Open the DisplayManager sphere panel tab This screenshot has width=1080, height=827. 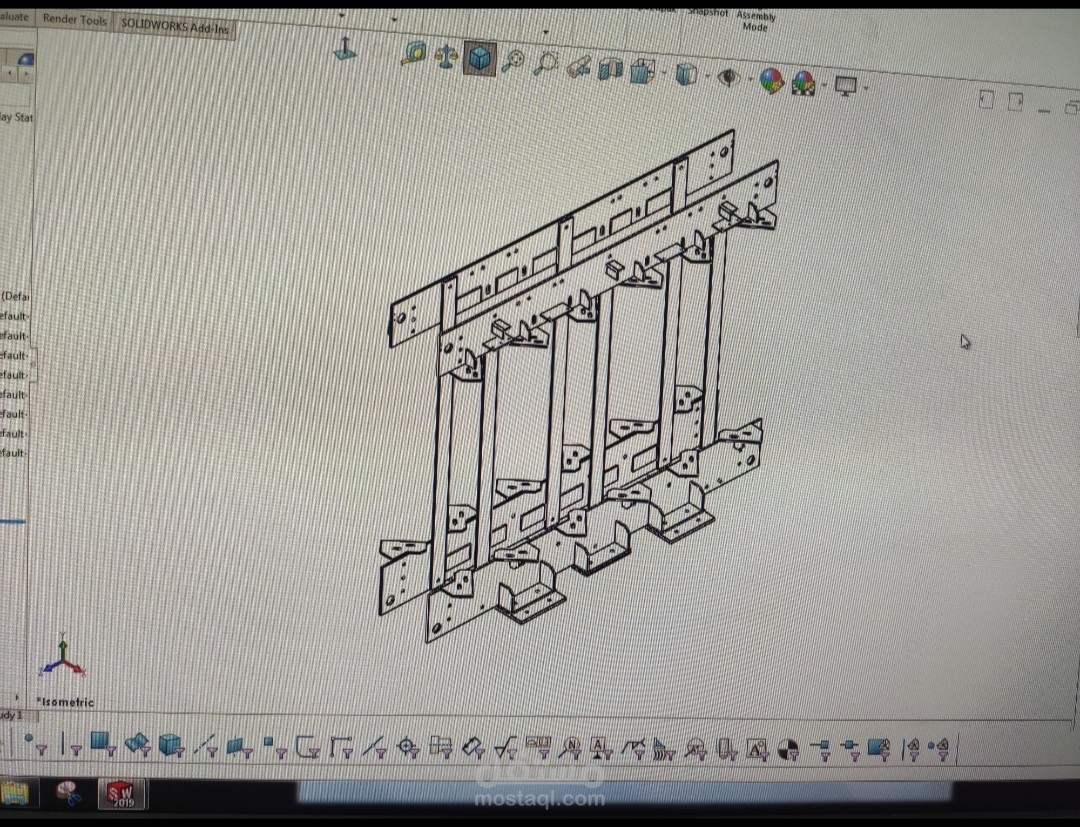(26, 59)
